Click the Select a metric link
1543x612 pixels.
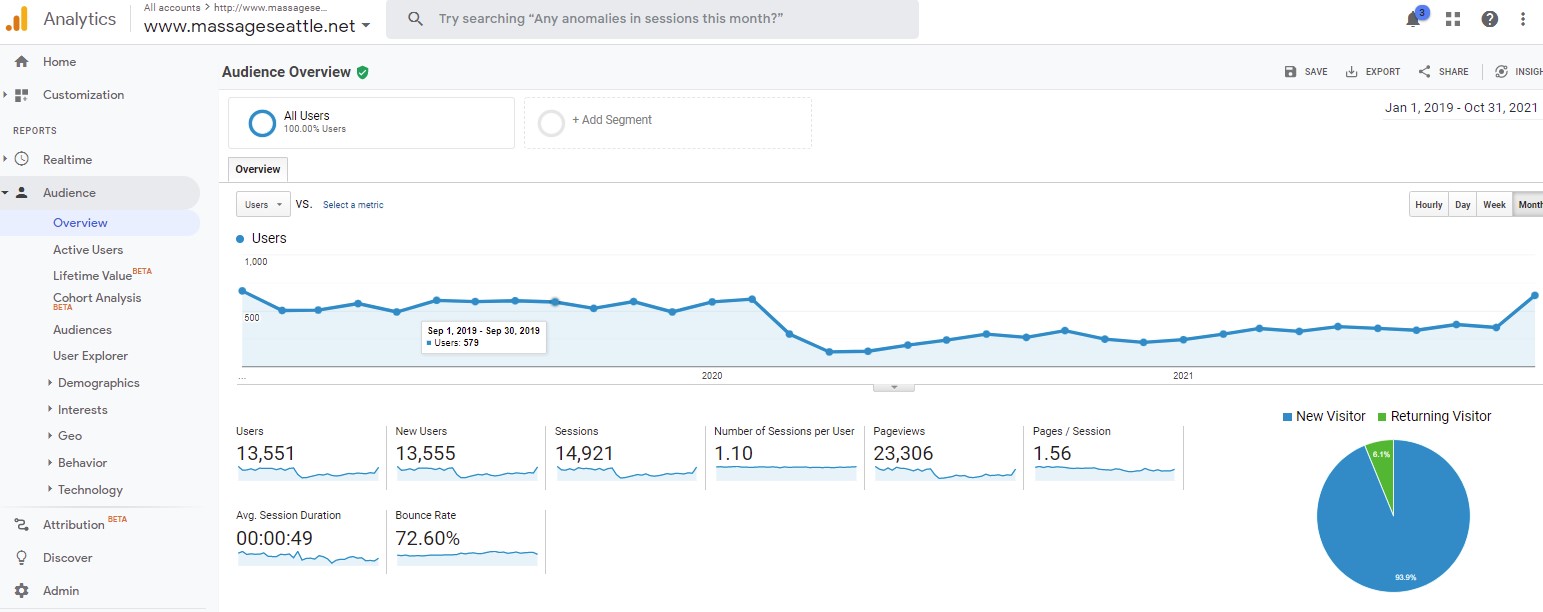coord(353,205)
